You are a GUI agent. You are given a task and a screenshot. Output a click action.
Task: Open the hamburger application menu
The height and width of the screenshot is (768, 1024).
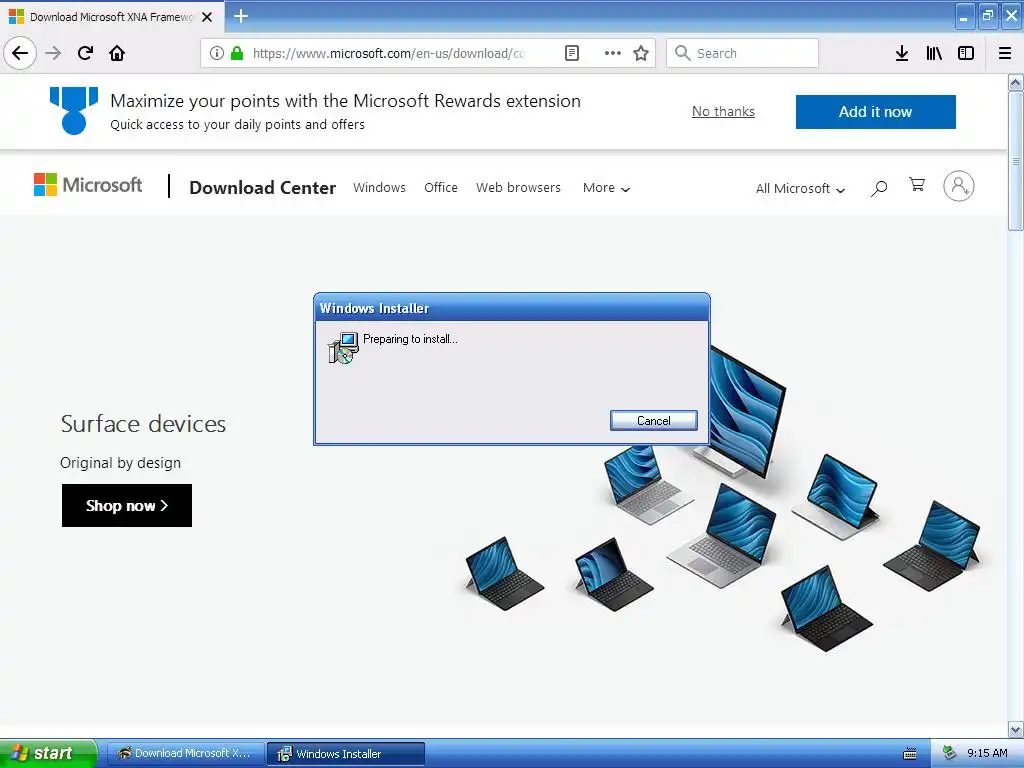(x=1005, y=53)
